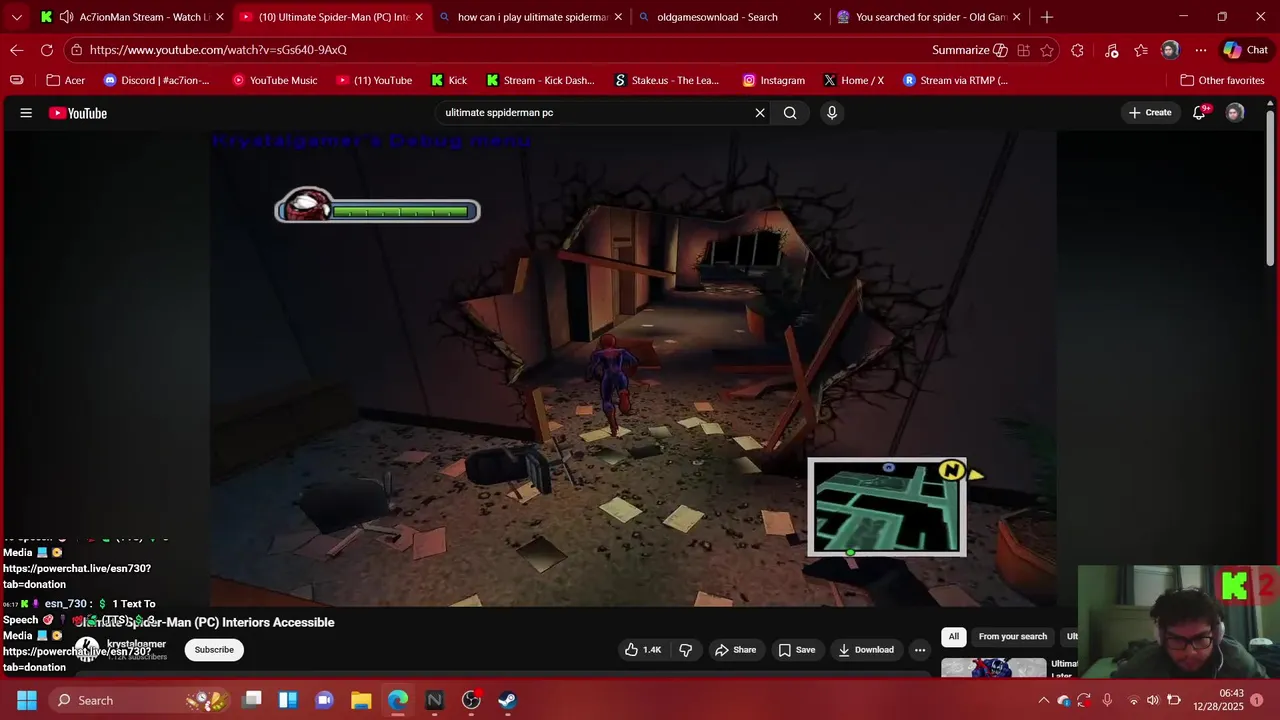
Task: Open the Acer favorites folder
Action: (x=65, y=80)
